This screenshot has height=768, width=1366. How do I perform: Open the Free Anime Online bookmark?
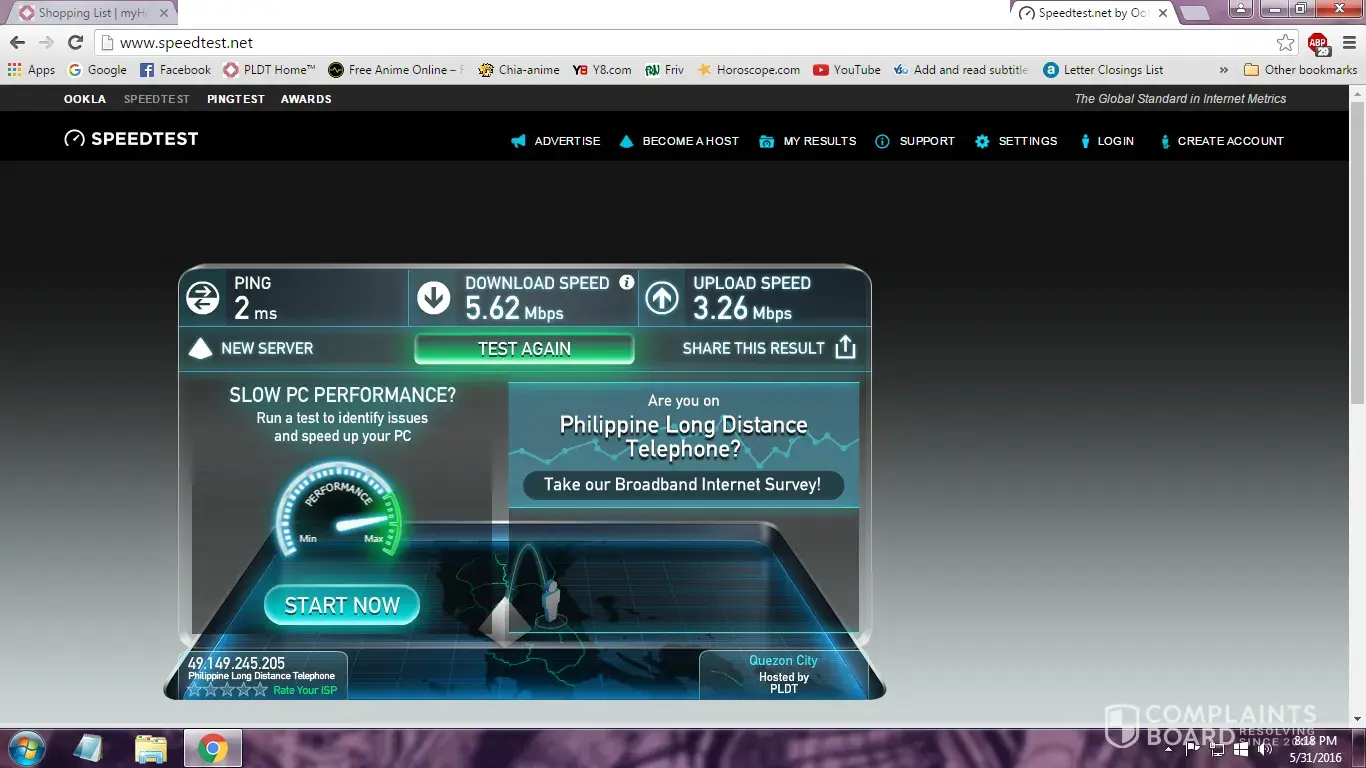[396, 70]
